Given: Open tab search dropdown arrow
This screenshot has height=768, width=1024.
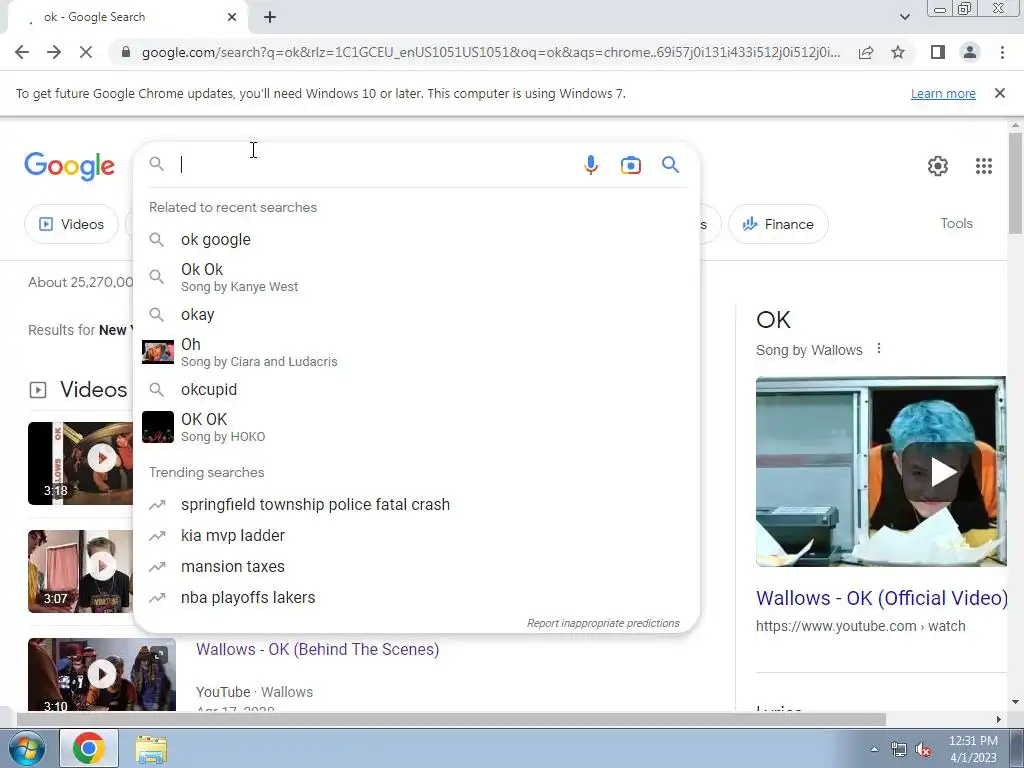Looking at the screenshot, I should point(904,17).
